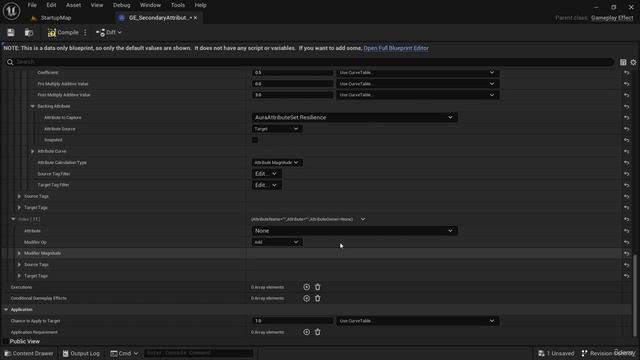Click the Unreal Engine logo icon

11,11
